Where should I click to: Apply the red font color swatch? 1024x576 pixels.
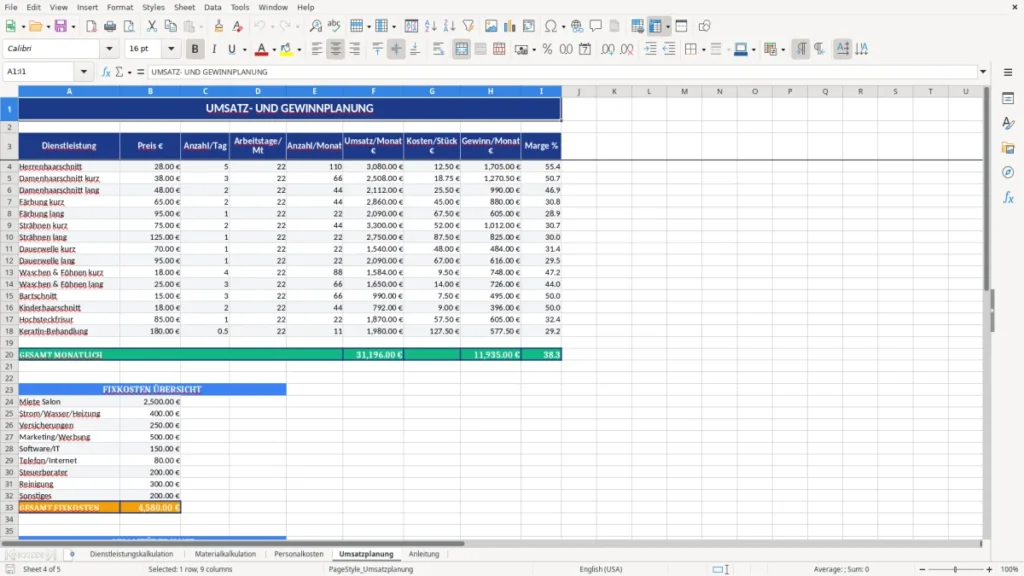(x=261, y=49)
